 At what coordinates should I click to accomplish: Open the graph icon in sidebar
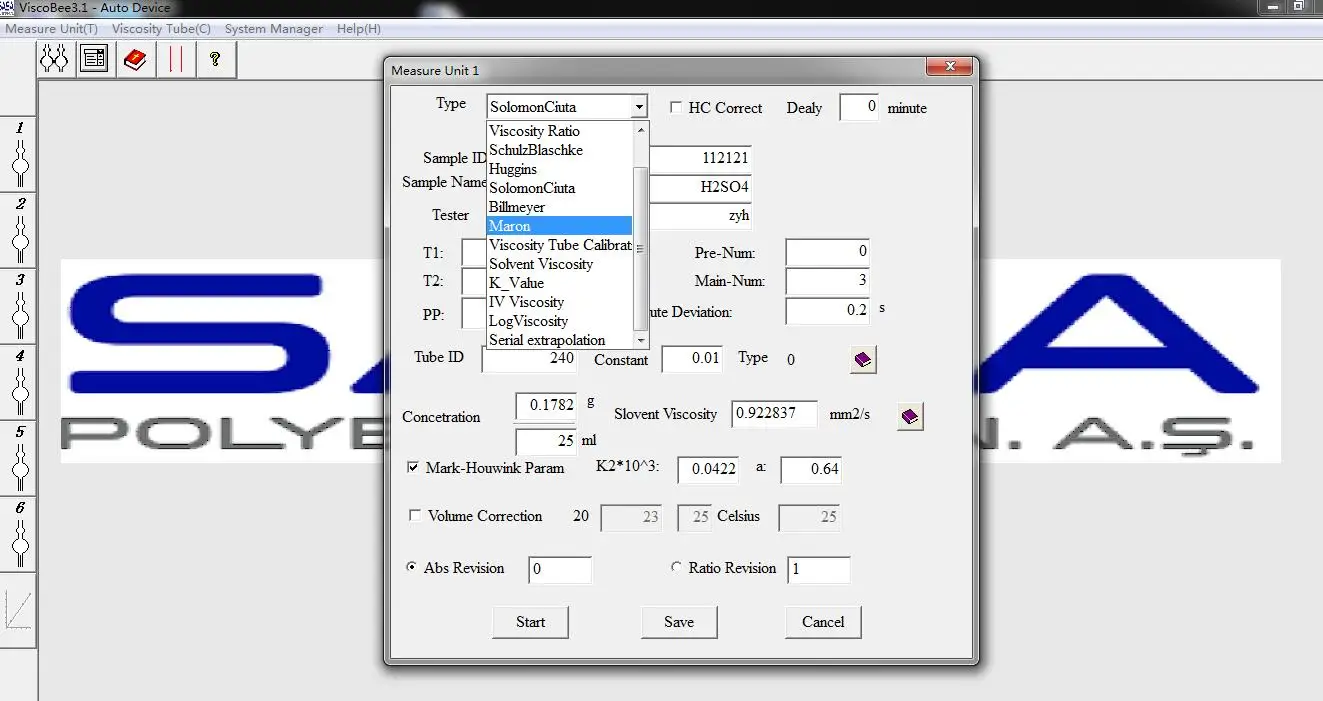19,609
